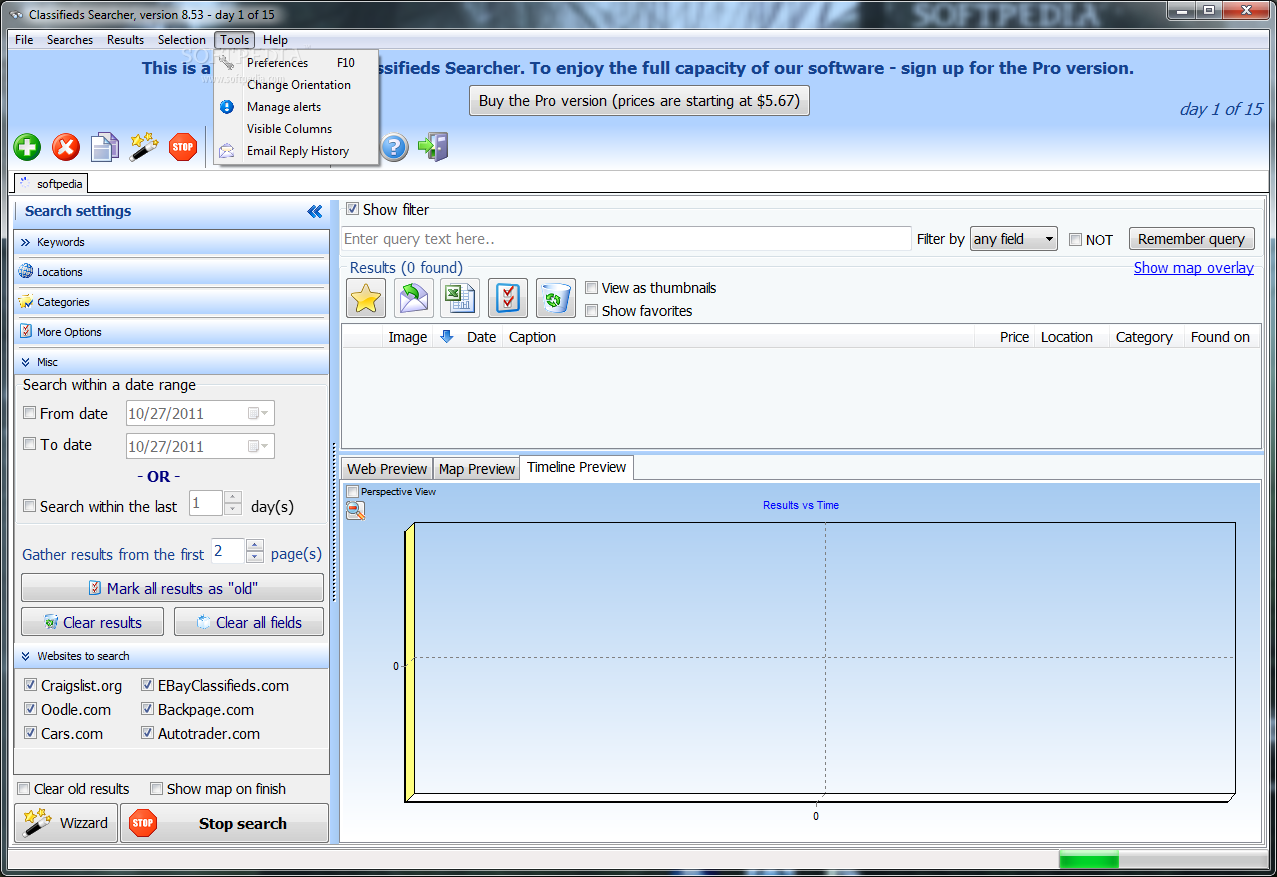
Task: Open Email Reply History menu entry
Action: 296,151
